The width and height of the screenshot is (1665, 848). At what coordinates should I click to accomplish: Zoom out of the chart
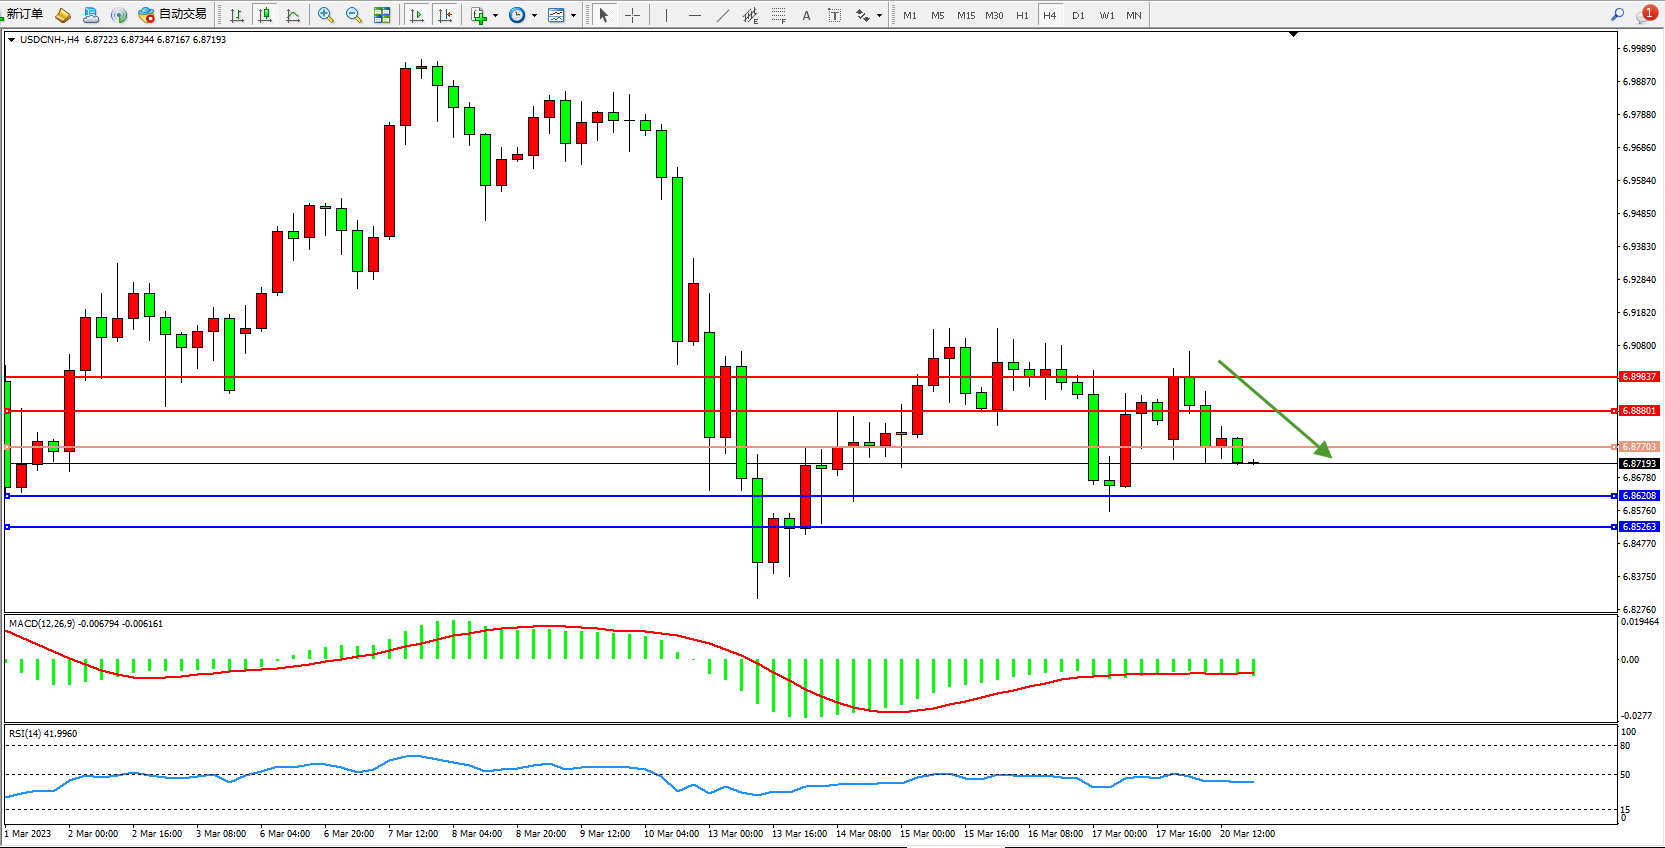click(x=354, y=15)
